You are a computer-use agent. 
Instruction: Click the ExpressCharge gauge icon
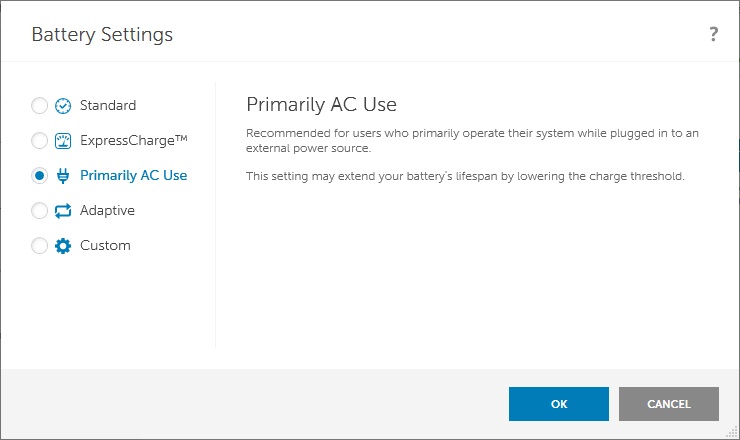click(x=63, y=141)
